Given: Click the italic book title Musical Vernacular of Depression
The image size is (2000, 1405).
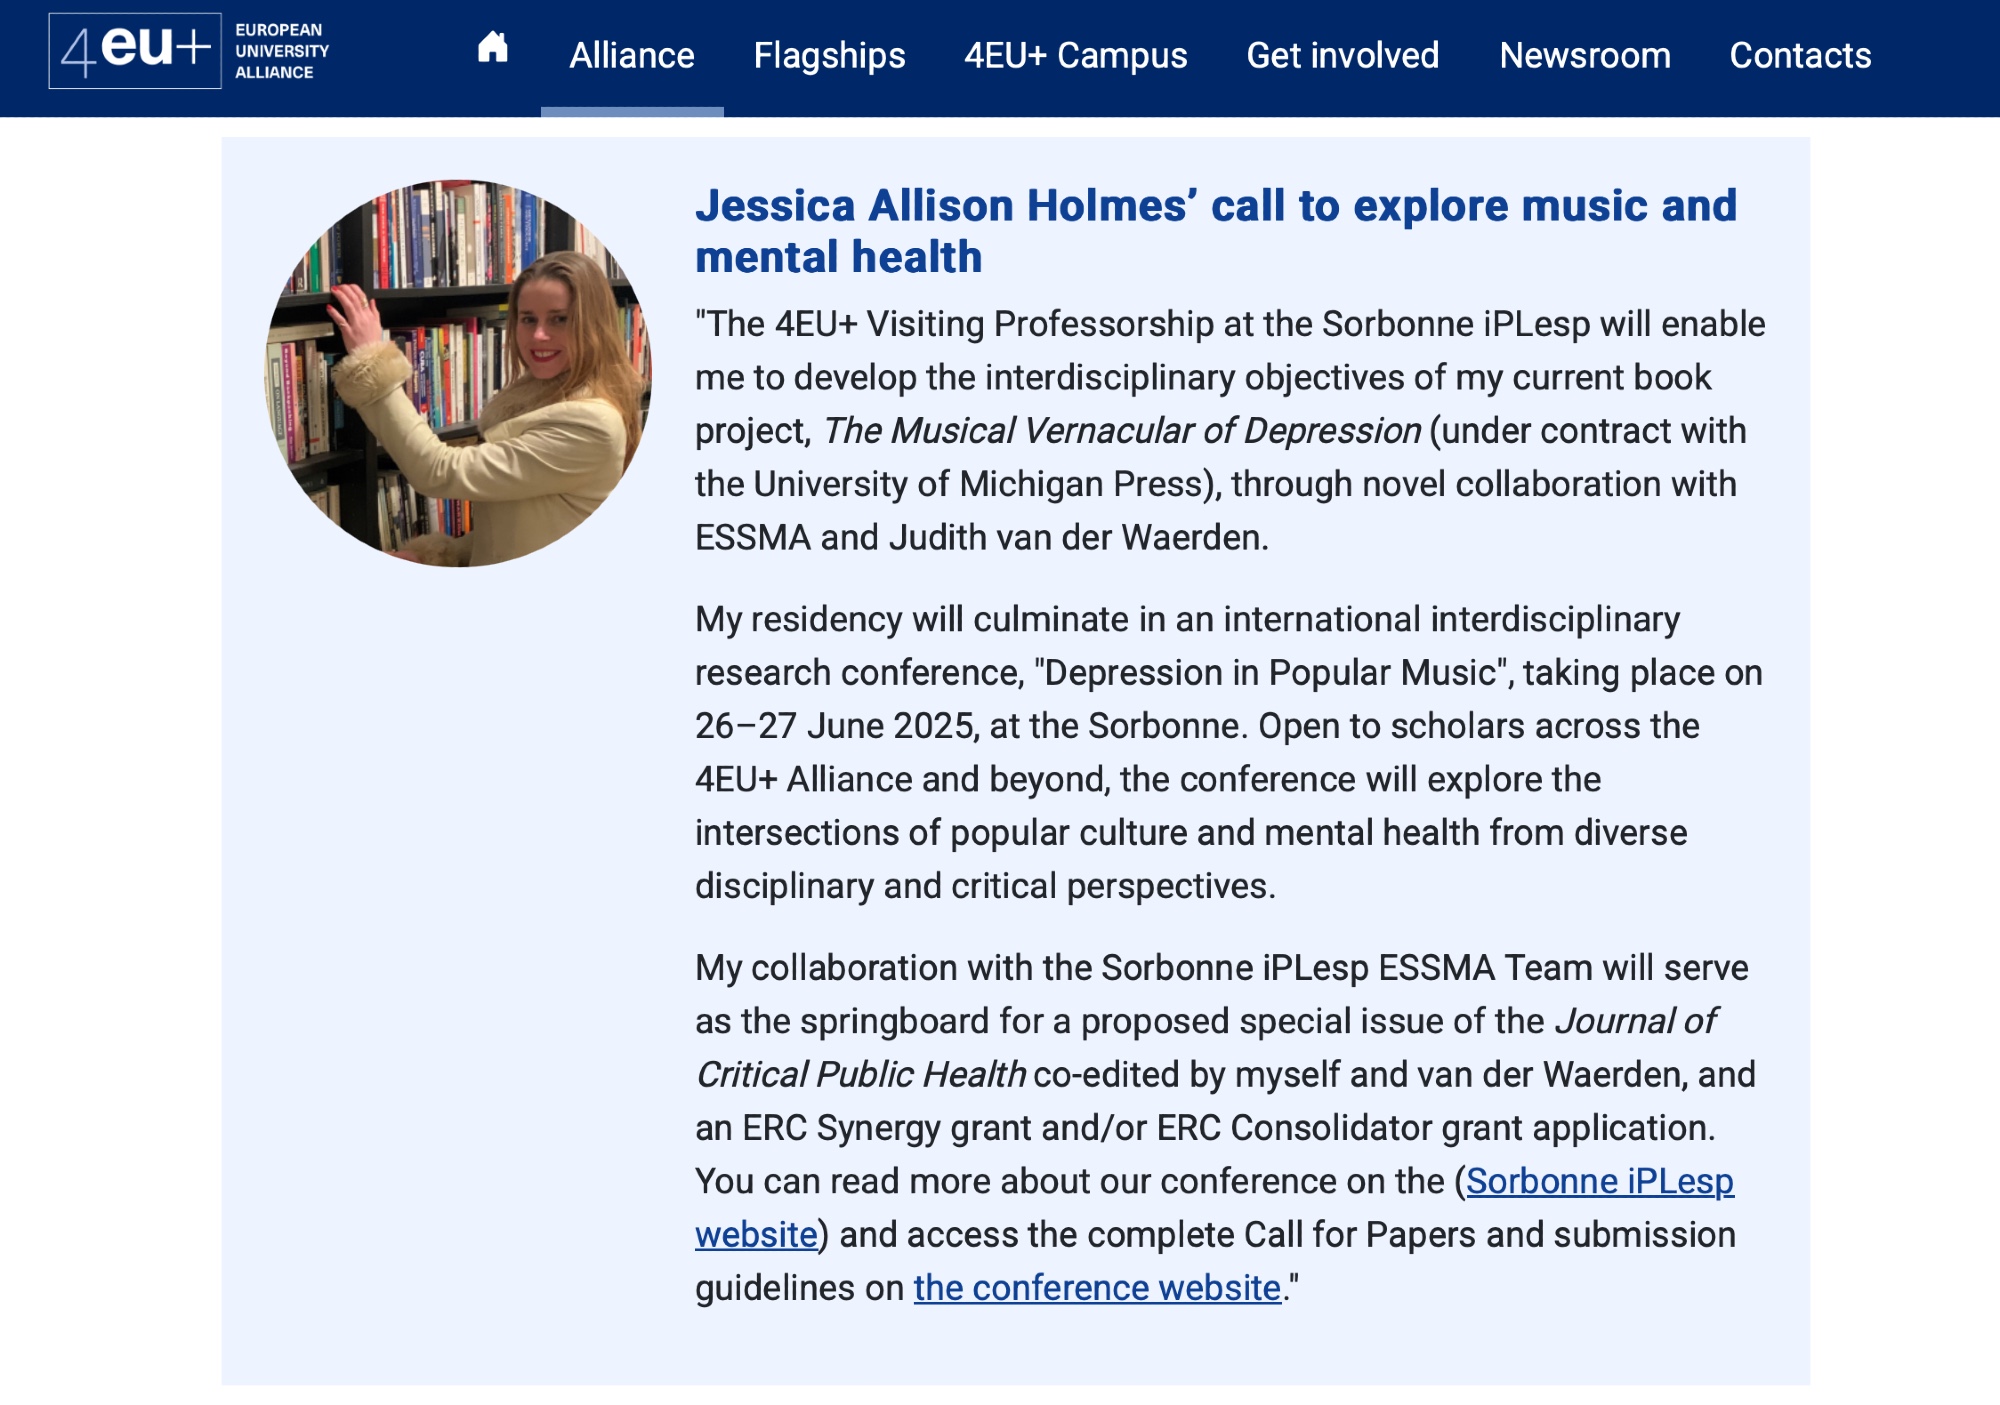Looking at the screenshot, I should [x=1122, y=431].
